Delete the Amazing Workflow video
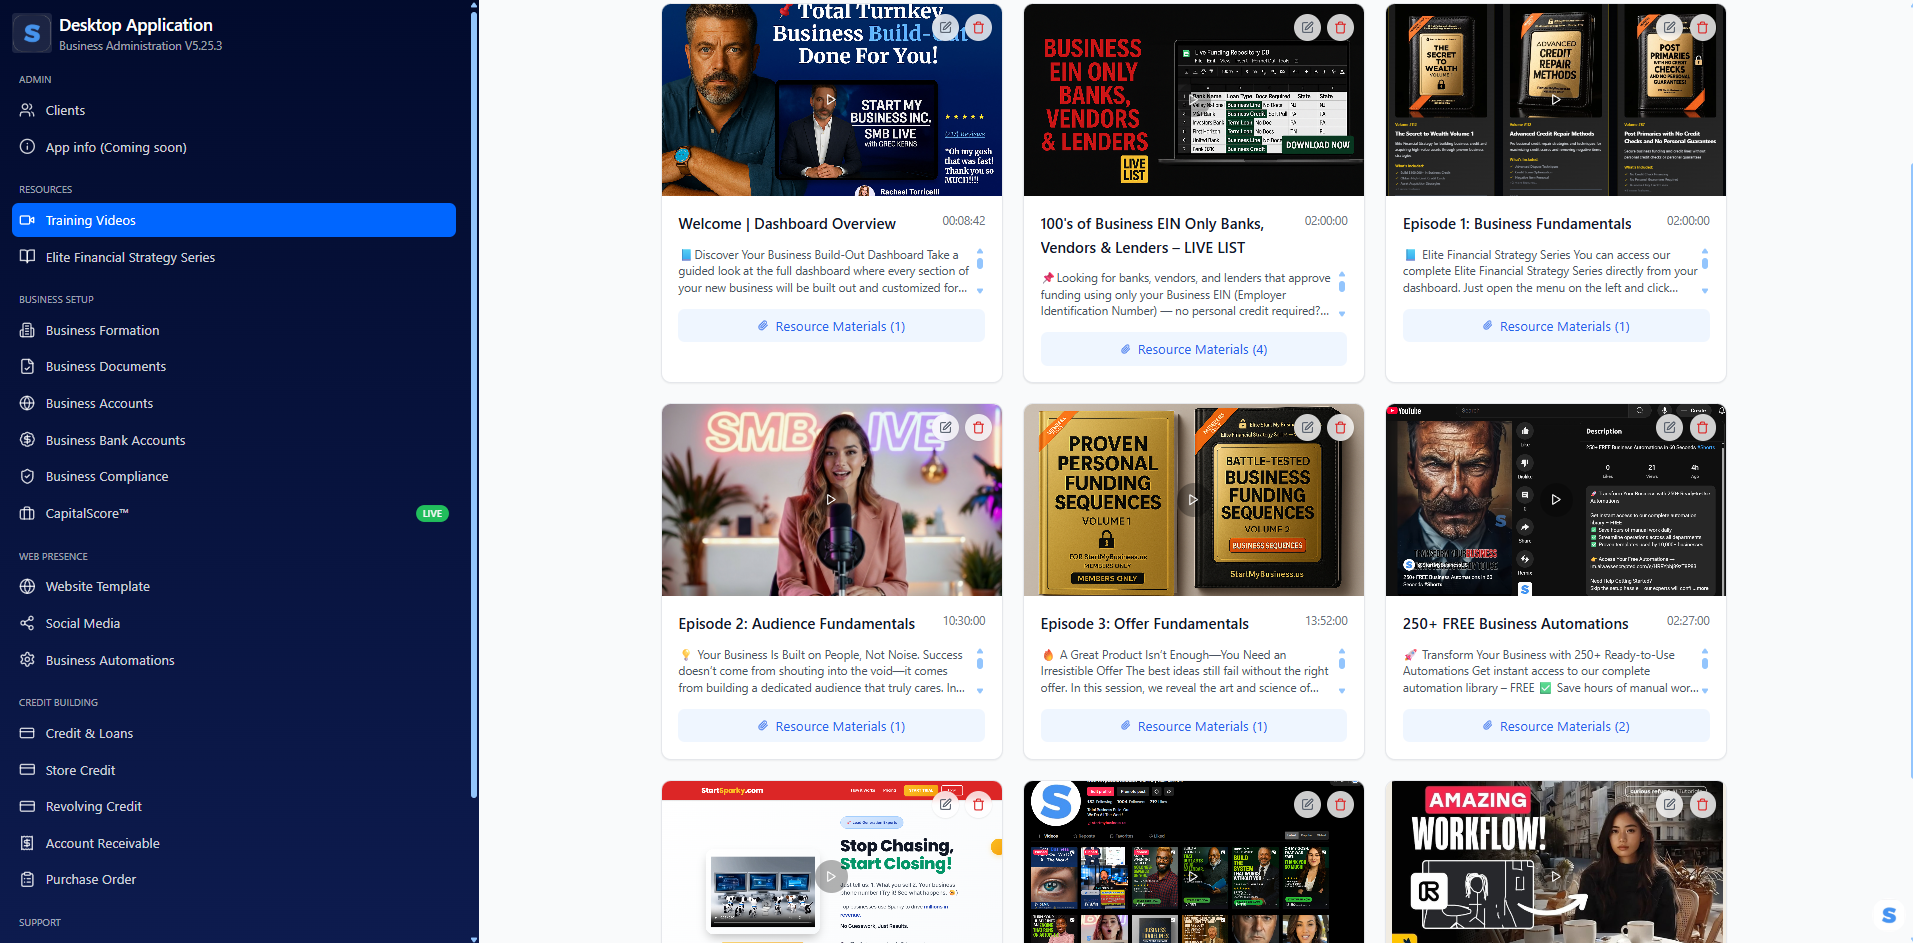The height and width of the screenshot is (943, 1913). click(x=1703, y=804)
